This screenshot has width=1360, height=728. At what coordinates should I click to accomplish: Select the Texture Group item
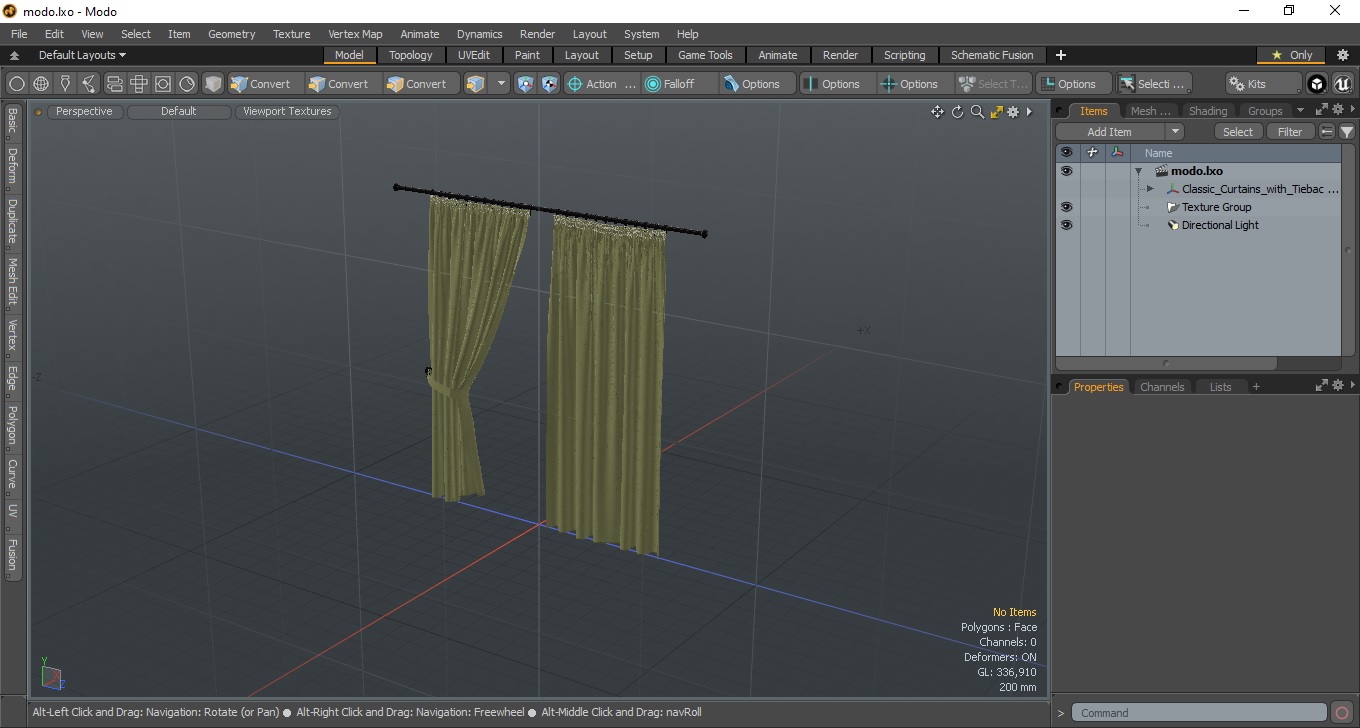1216,207
